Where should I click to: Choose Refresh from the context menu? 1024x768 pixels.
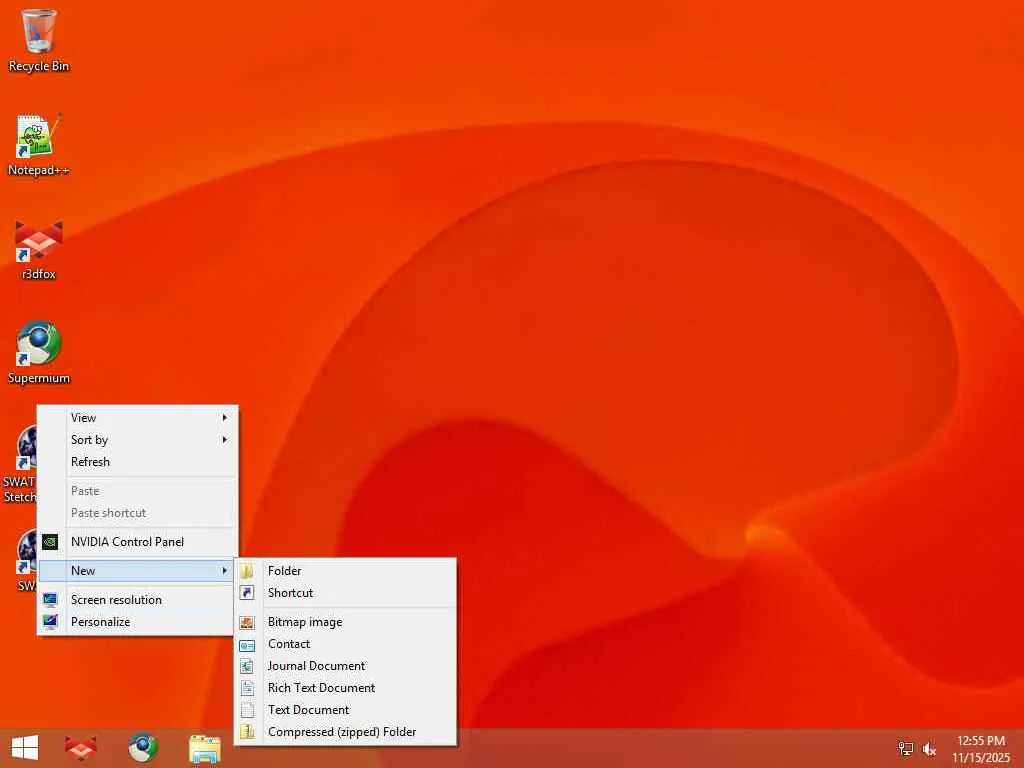[136, 462]
